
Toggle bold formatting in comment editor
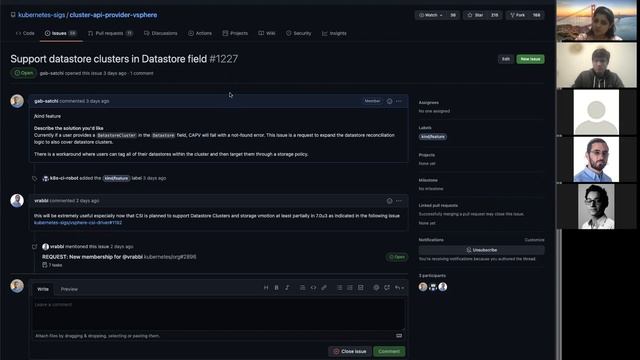click(276, 288)
